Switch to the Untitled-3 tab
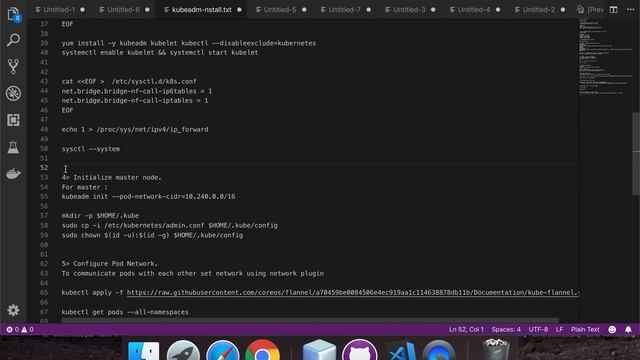The height and width of the screenshot is (360, 640). pos(409,9)
